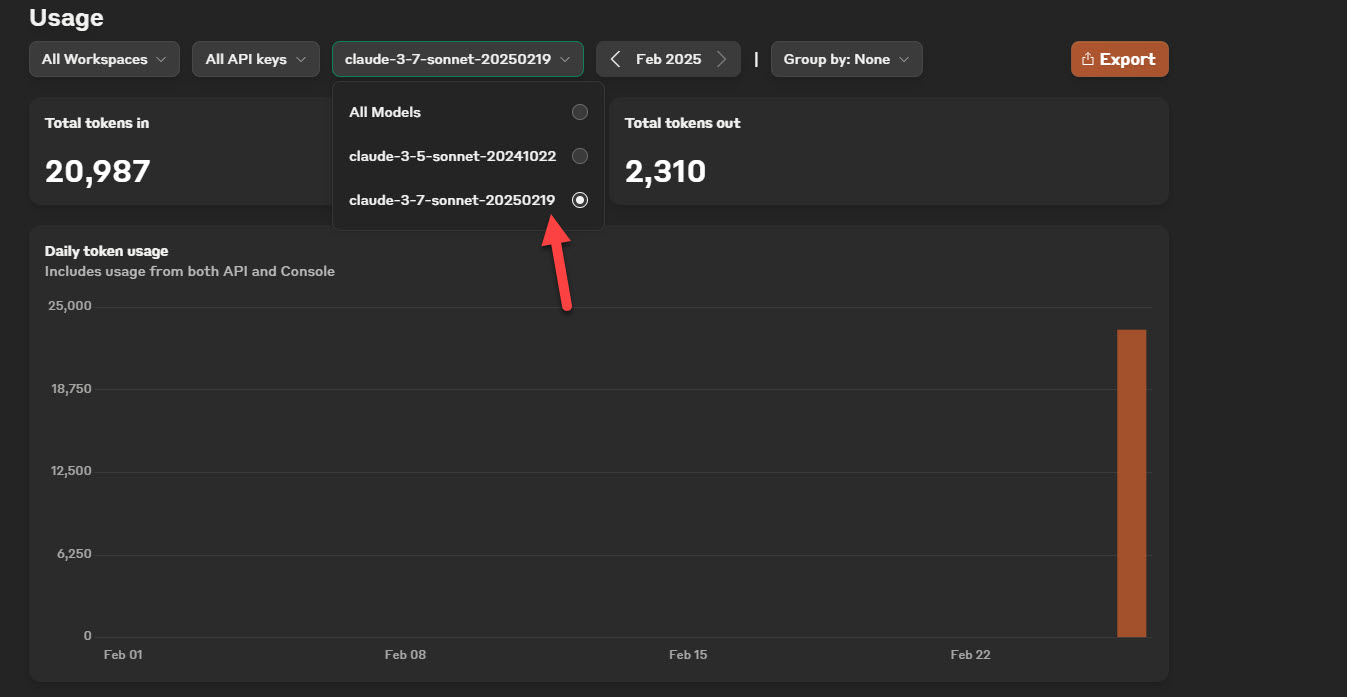Collapse the model filter dropdown in the filter bar
The image size is (1347, 697).
pos(458,59)
